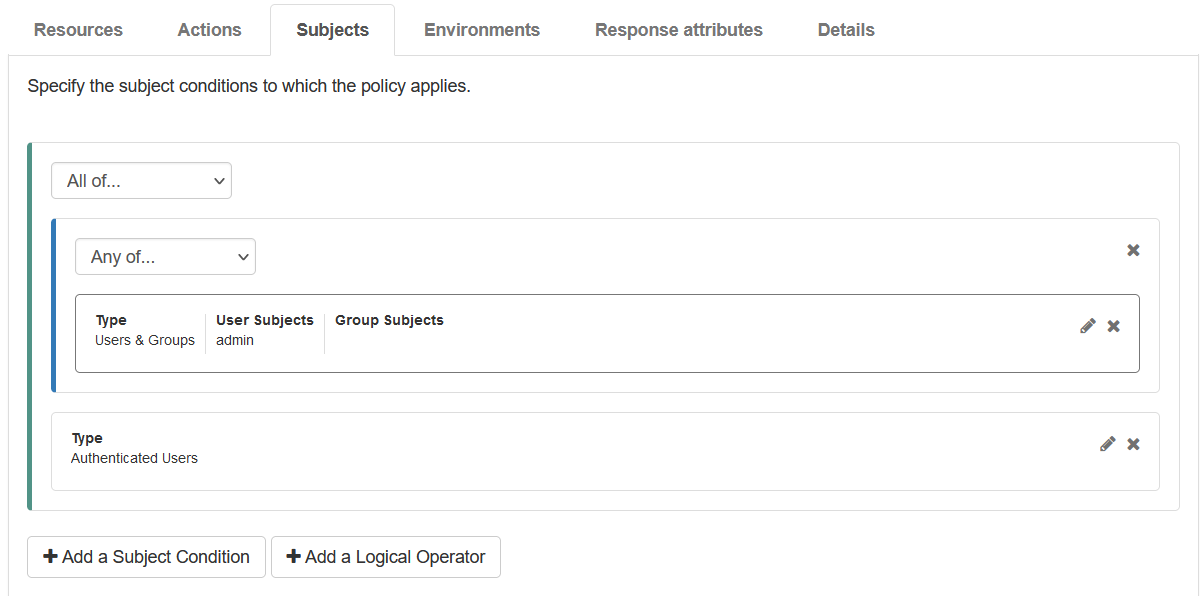Select the Environments tab
The height and width of the screenshot is (596, 1200).
pos(481,29)
